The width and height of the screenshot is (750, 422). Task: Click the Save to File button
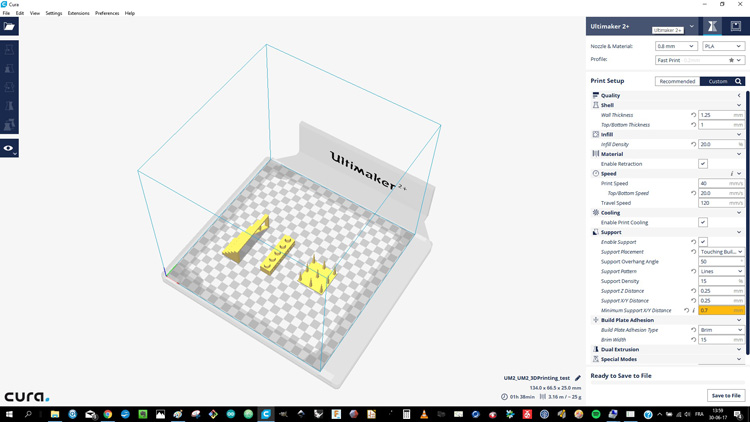[726, 395]
